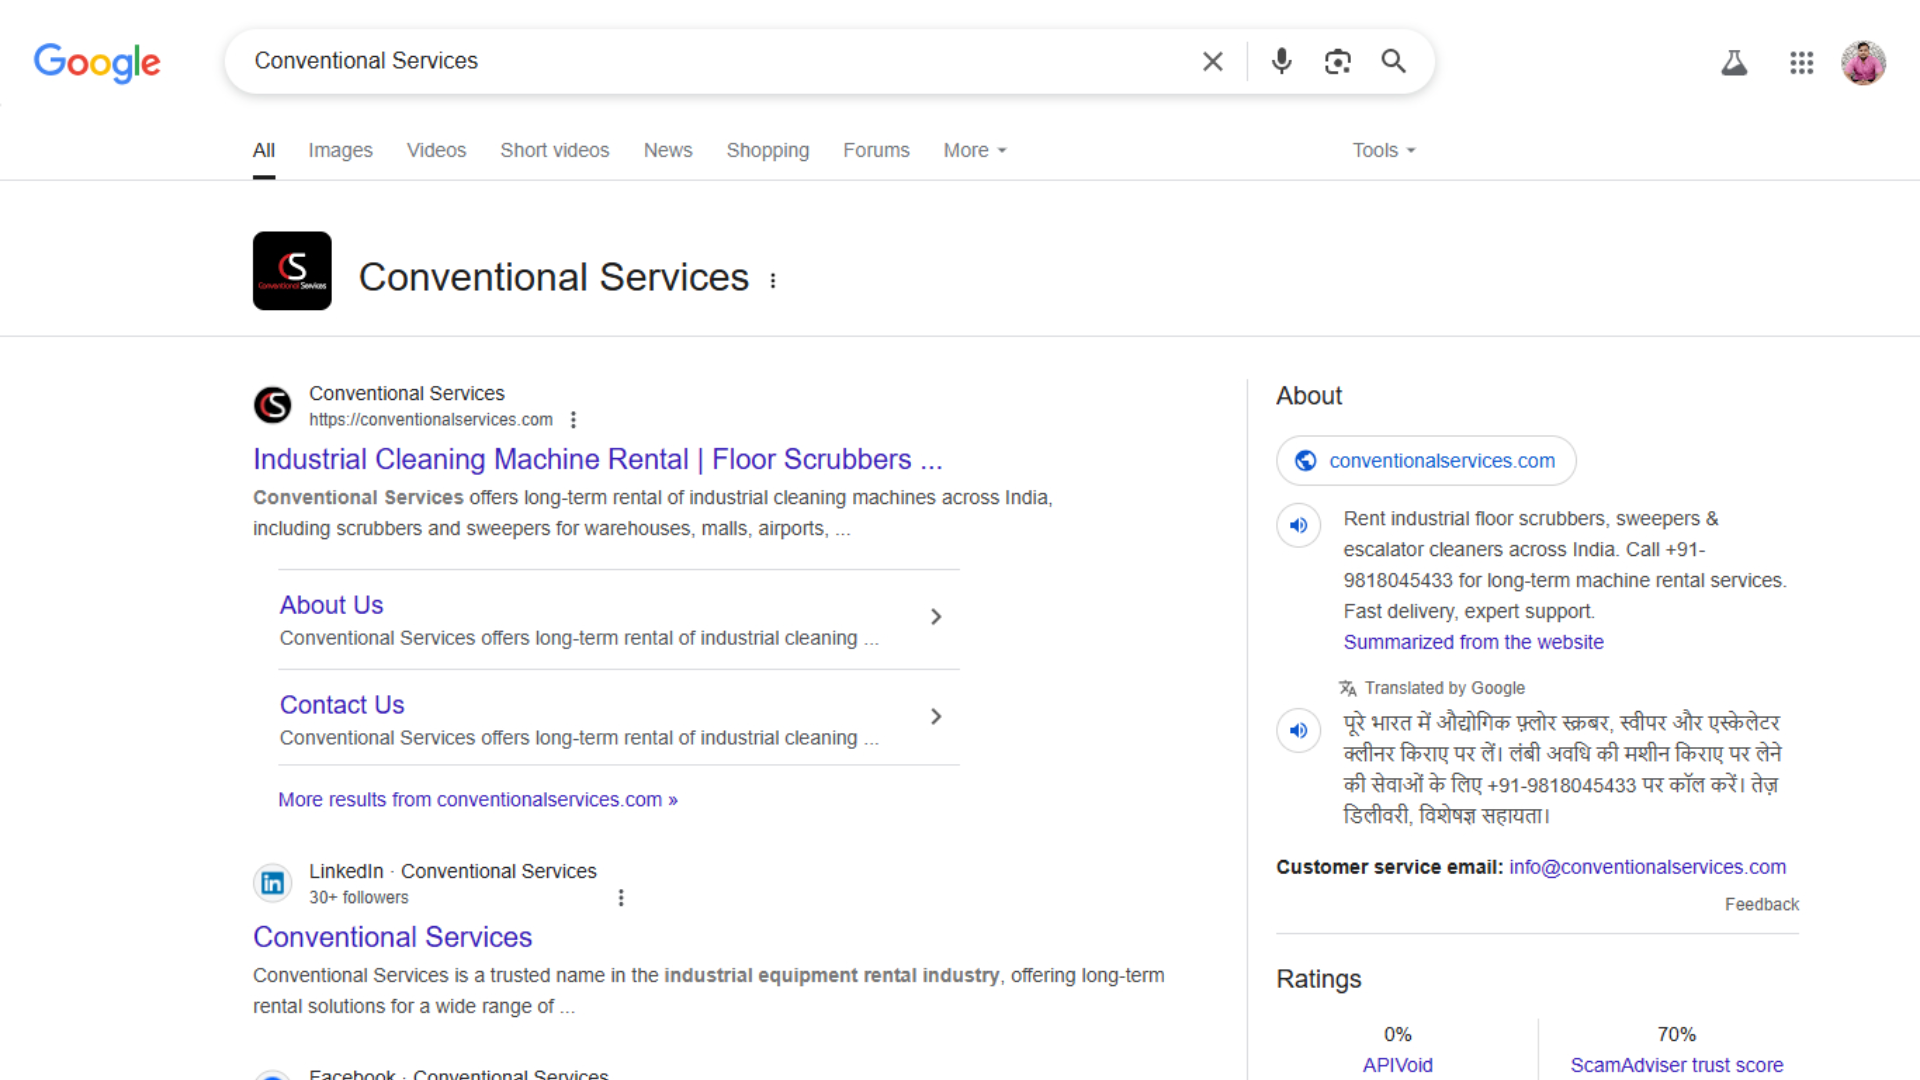Click the Google account profile picture
Screen dimensions: 1920x1080
(1863, 63)
